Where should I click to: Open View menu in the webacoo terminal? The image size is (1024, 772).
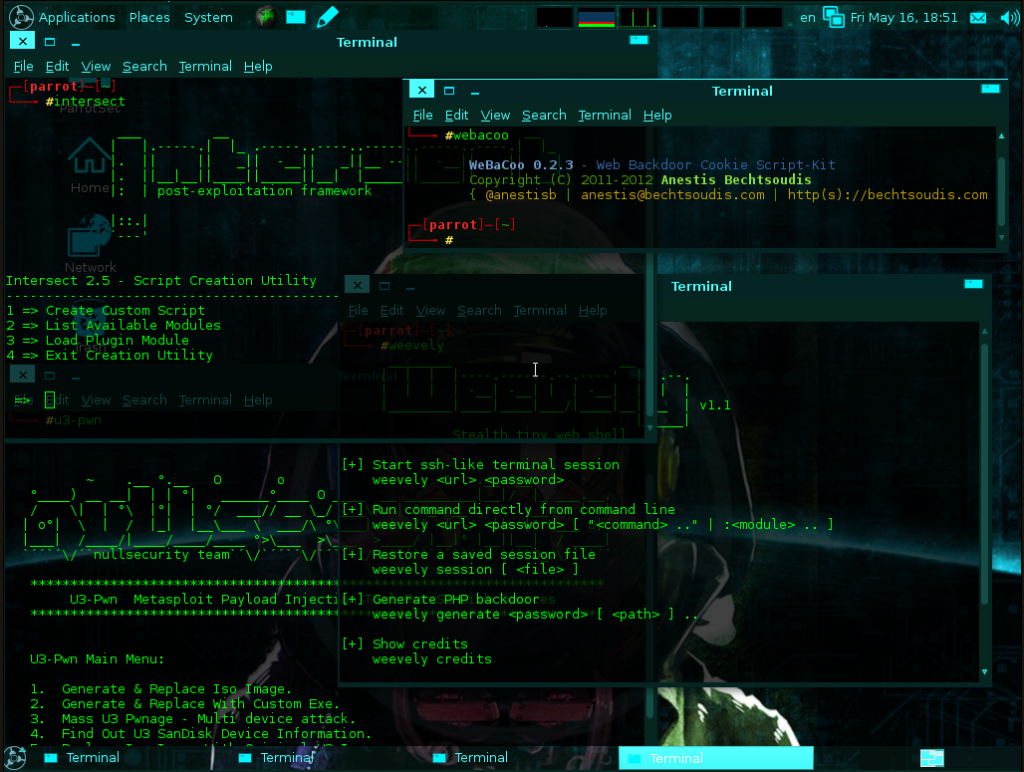coord(495,115)
